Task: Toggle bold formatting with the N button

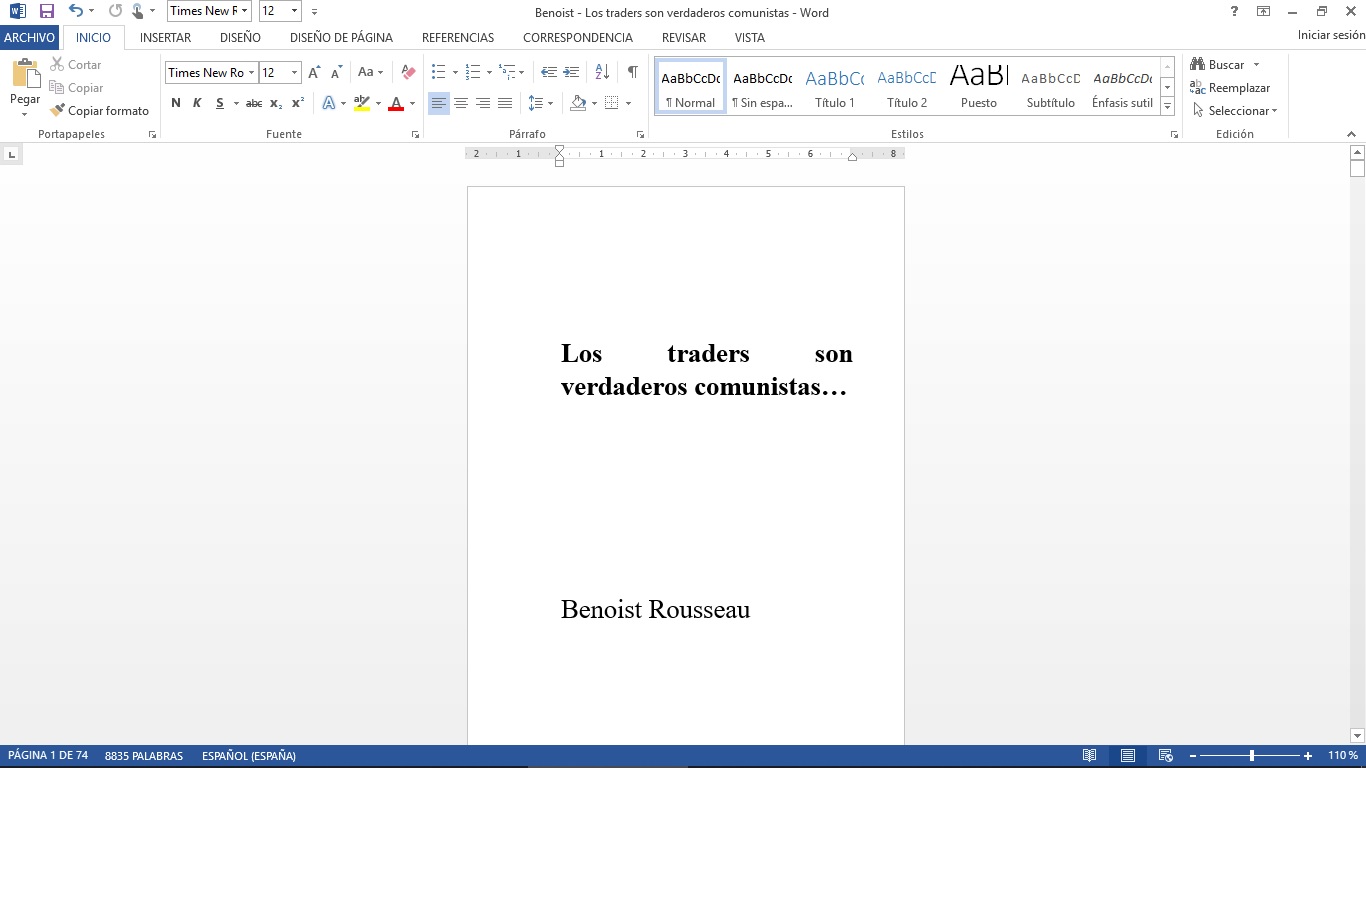Action: (x=176, y=103)
